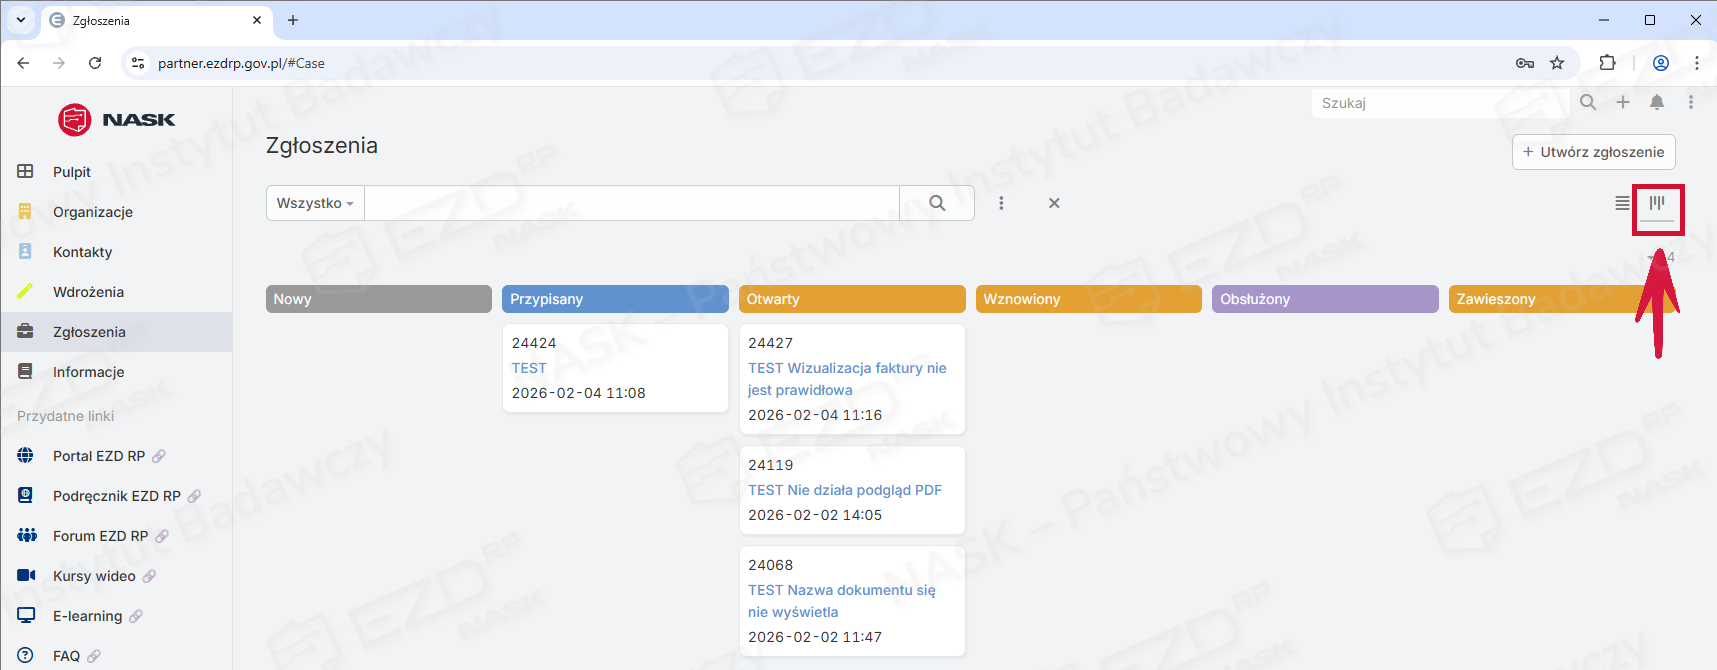Bookmark this page with star icon
The height and width of the screenshot is (670, 1717).
(1557, 63)
